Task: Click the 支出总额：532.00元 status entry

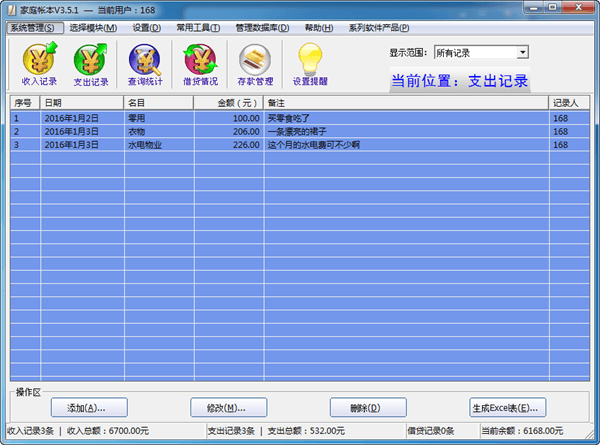Action: (306, 431)
